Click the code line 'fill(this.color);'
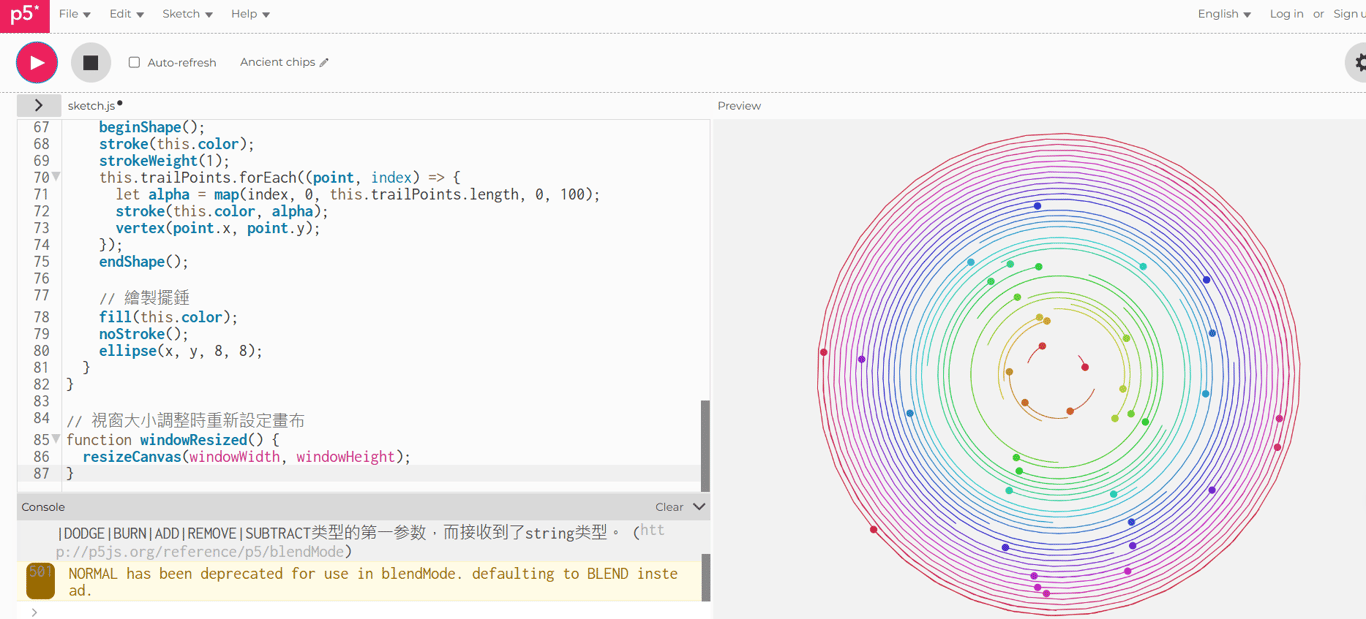Screen dimensions: 1366x619 (x=168, y=317)
